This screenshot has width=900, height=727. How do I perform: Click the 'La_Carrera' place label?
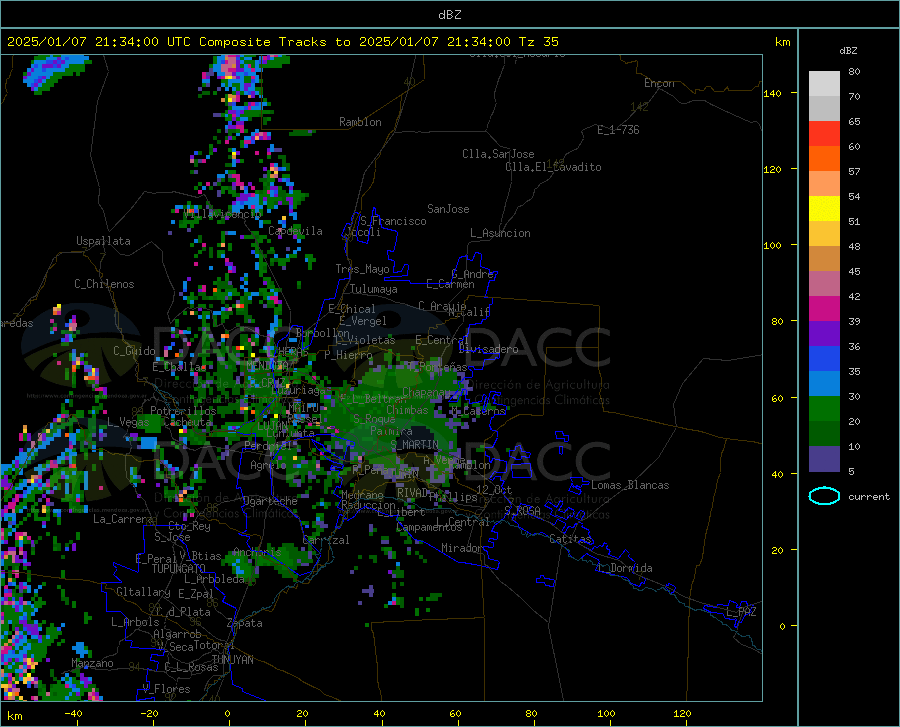click(123, 519)
